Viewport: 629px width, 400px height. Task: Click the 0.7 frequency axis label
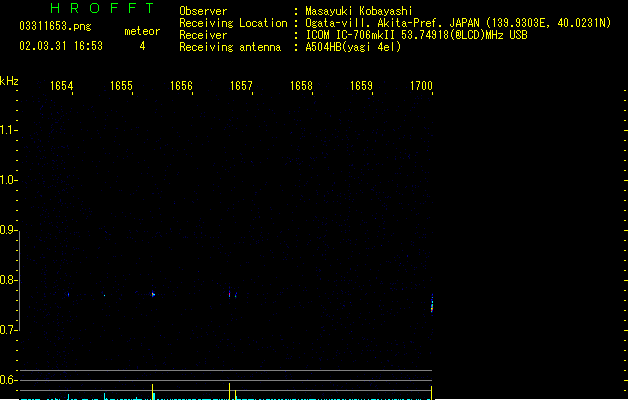point(7,330)
